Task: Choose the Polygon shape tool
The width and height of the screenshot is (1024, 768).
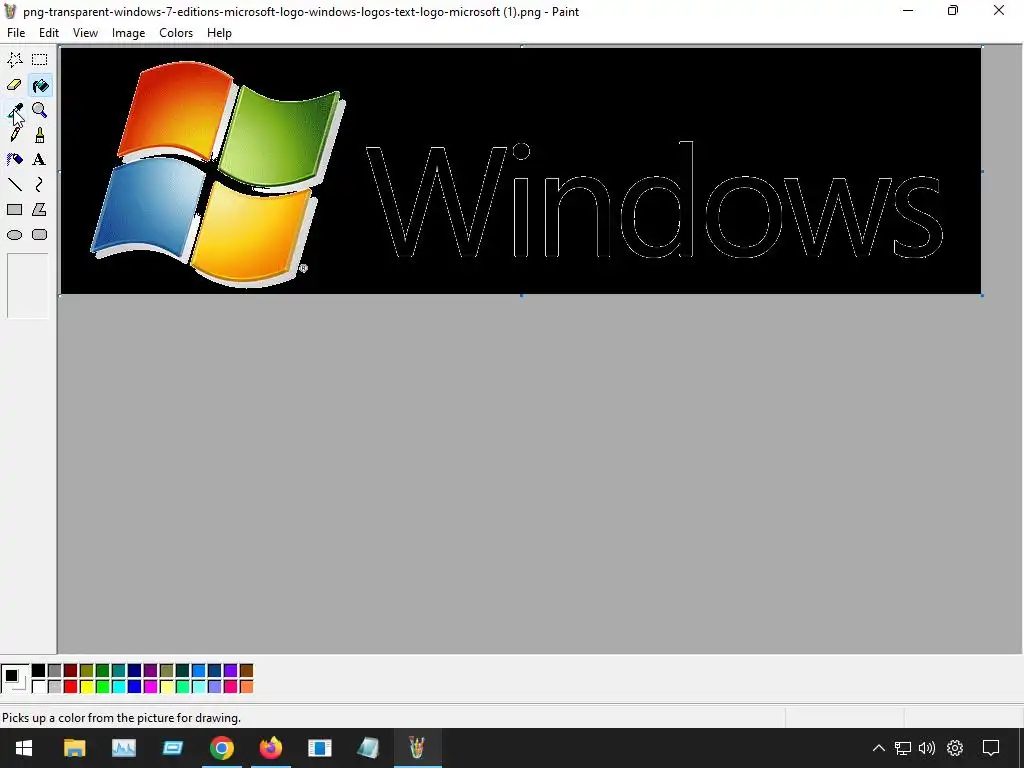Action: pyautogui.click(x=40, y=210)
